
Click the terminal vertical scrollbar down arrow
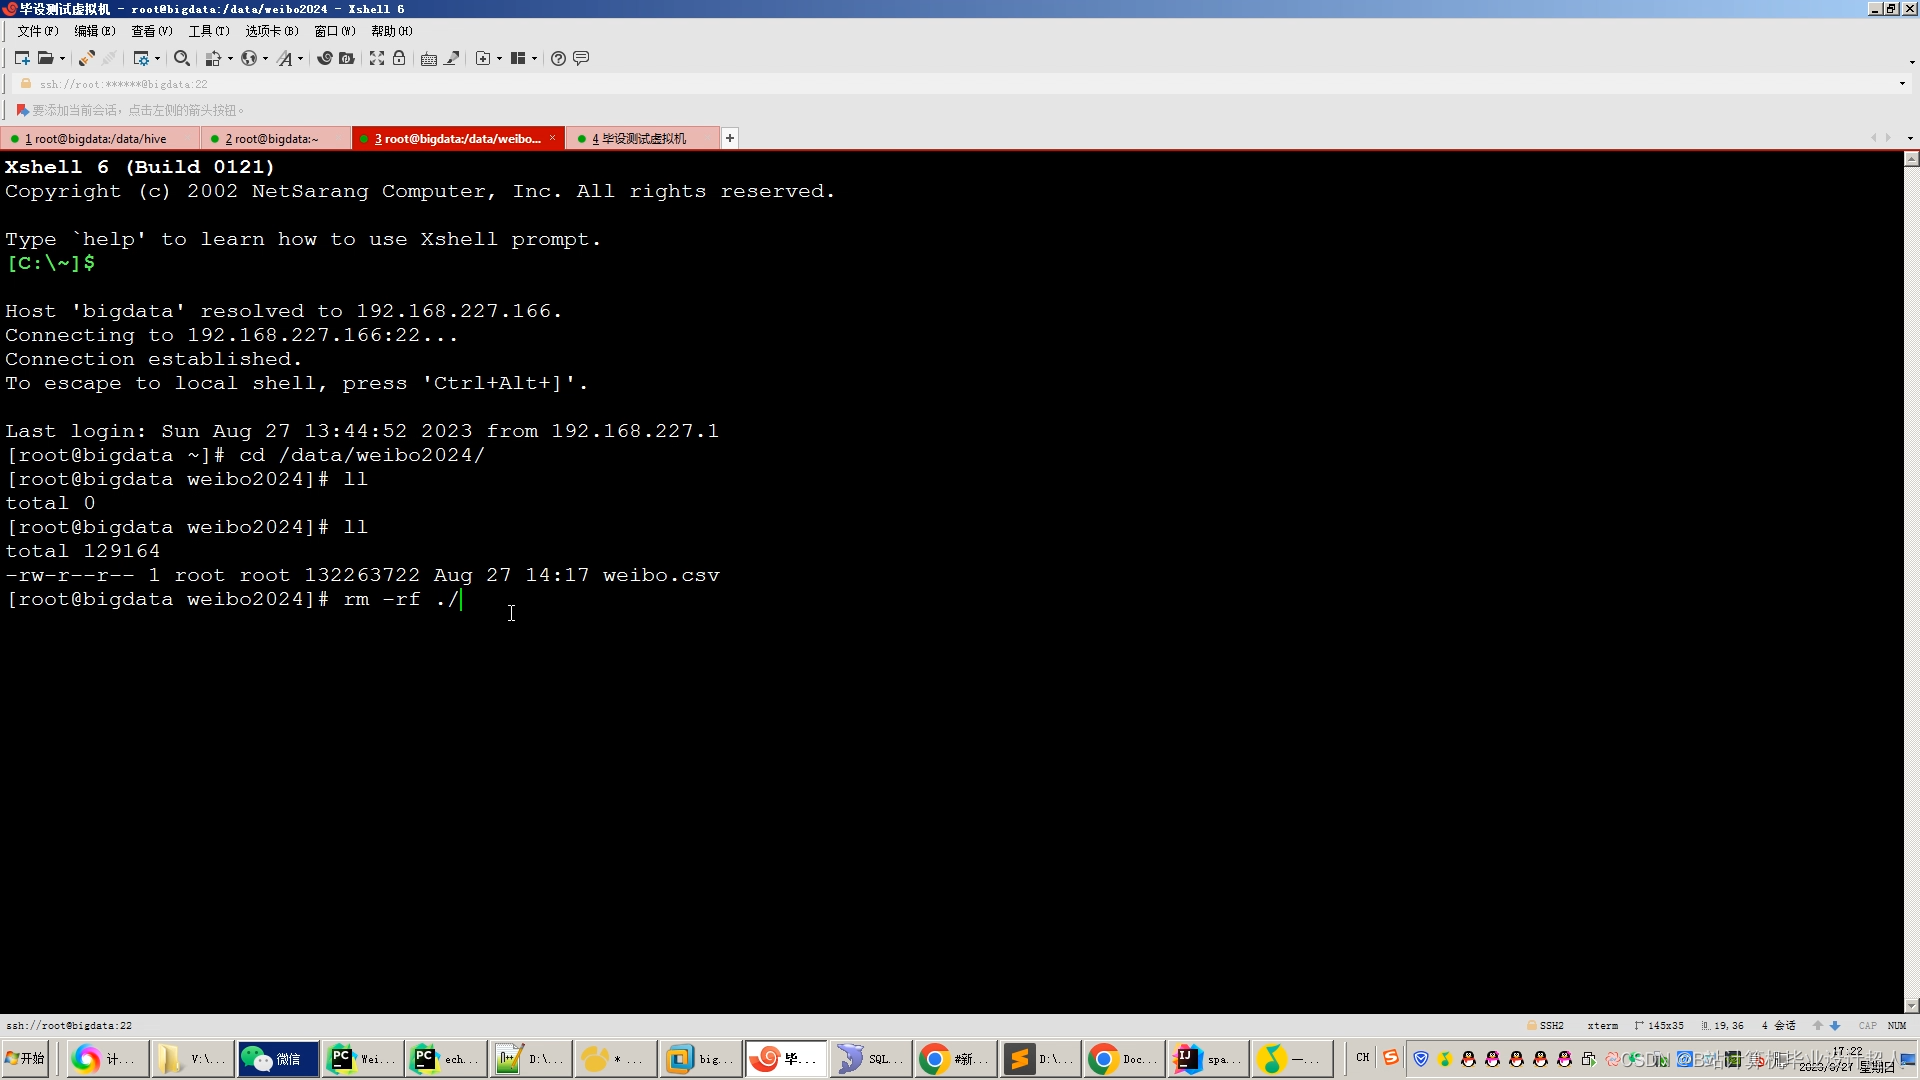pos(1911,1006)
